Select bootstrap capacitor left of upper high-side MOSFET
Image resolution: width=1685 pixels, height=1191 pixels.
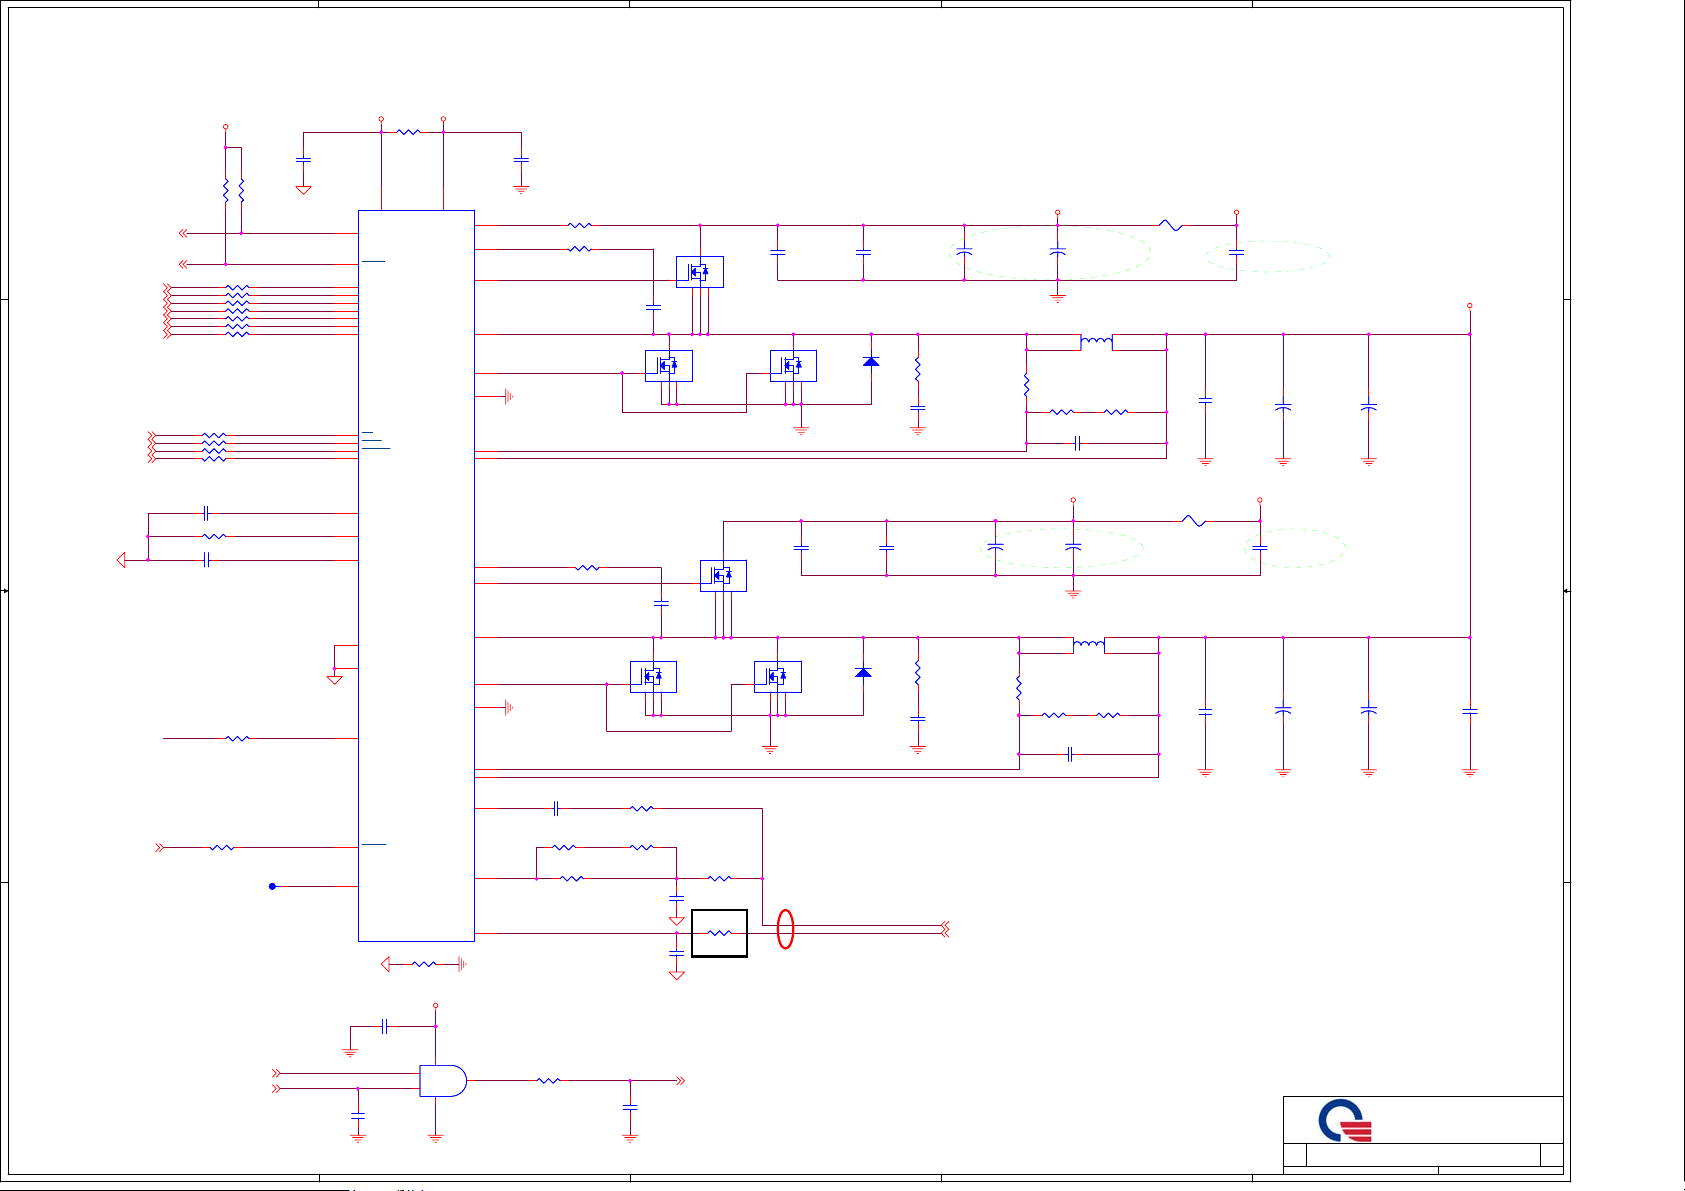(x=653, y=307)
